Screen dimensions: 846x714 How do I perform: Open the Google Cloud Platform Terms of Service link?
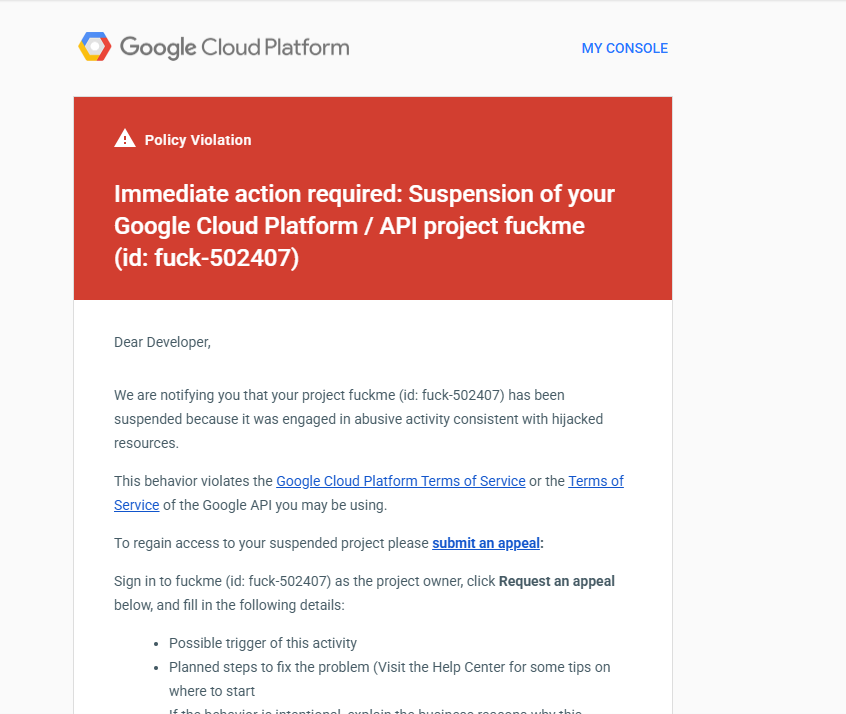(x=400, y=481)
